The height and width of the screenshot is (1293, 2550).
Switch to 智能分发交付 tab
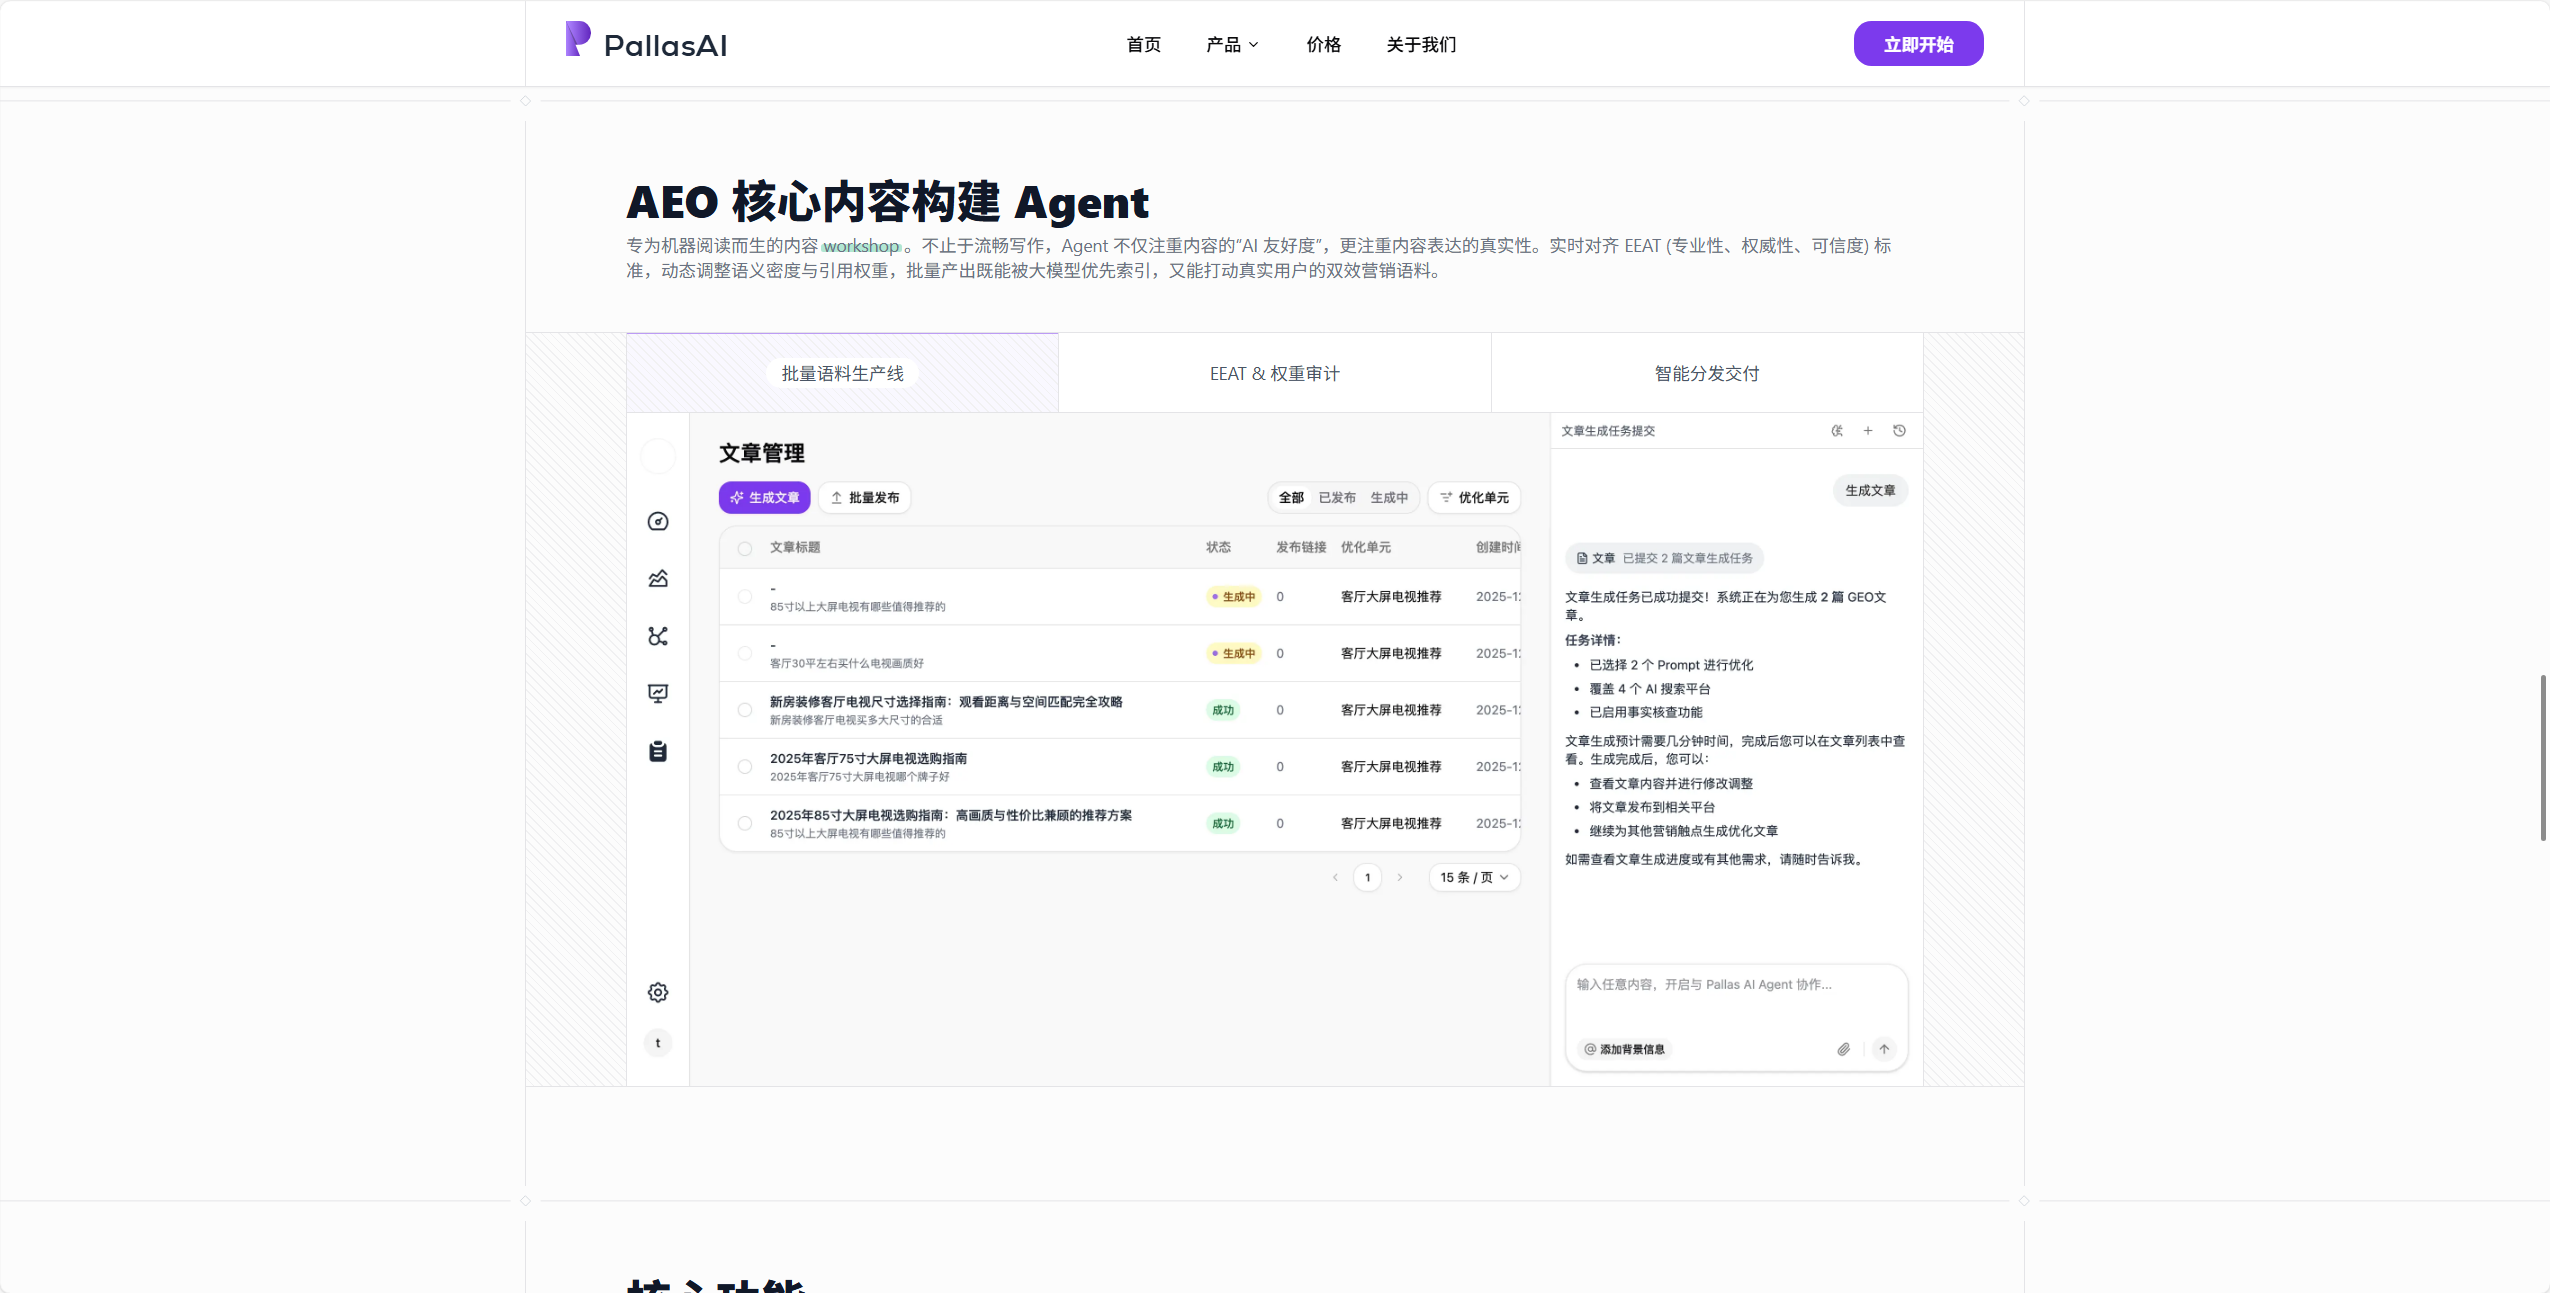[1707, 373]
